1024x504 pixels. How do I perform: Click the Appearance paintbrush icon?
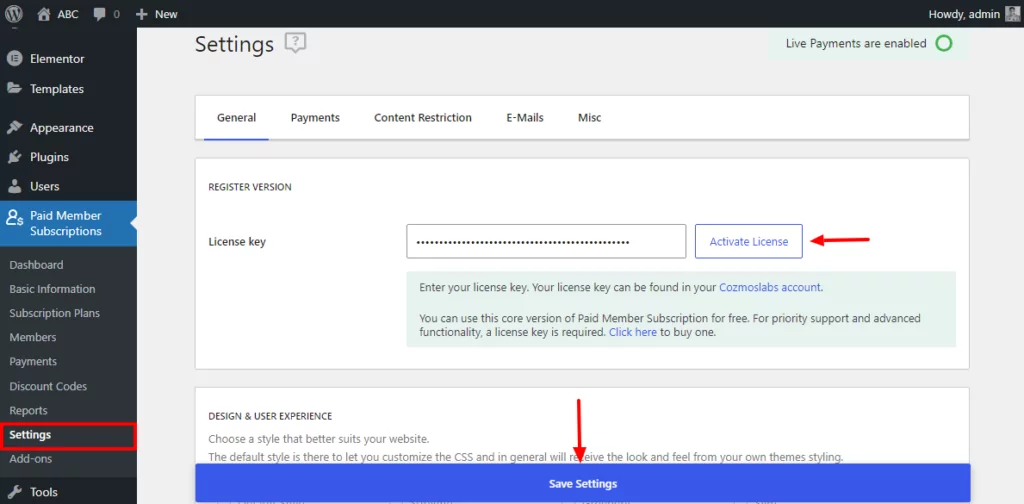point(14,128)
